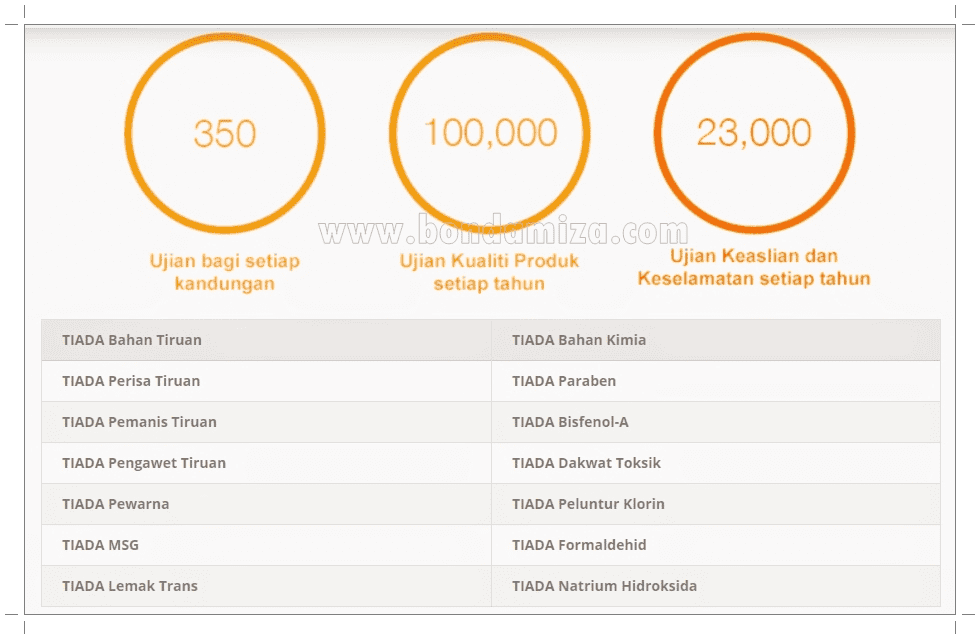The image size is (980, 639).
Task: Select the 'TIADA Formaldehid' cell
Action: pyautogui.click(x=579, y=545)
